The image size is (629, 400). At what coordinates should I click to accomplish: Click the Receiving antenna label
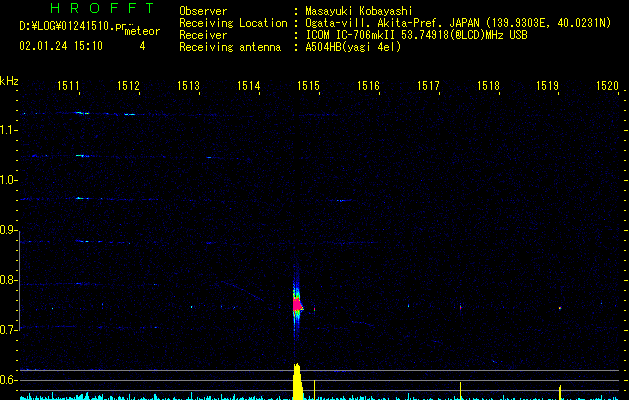tap(230, 47)
